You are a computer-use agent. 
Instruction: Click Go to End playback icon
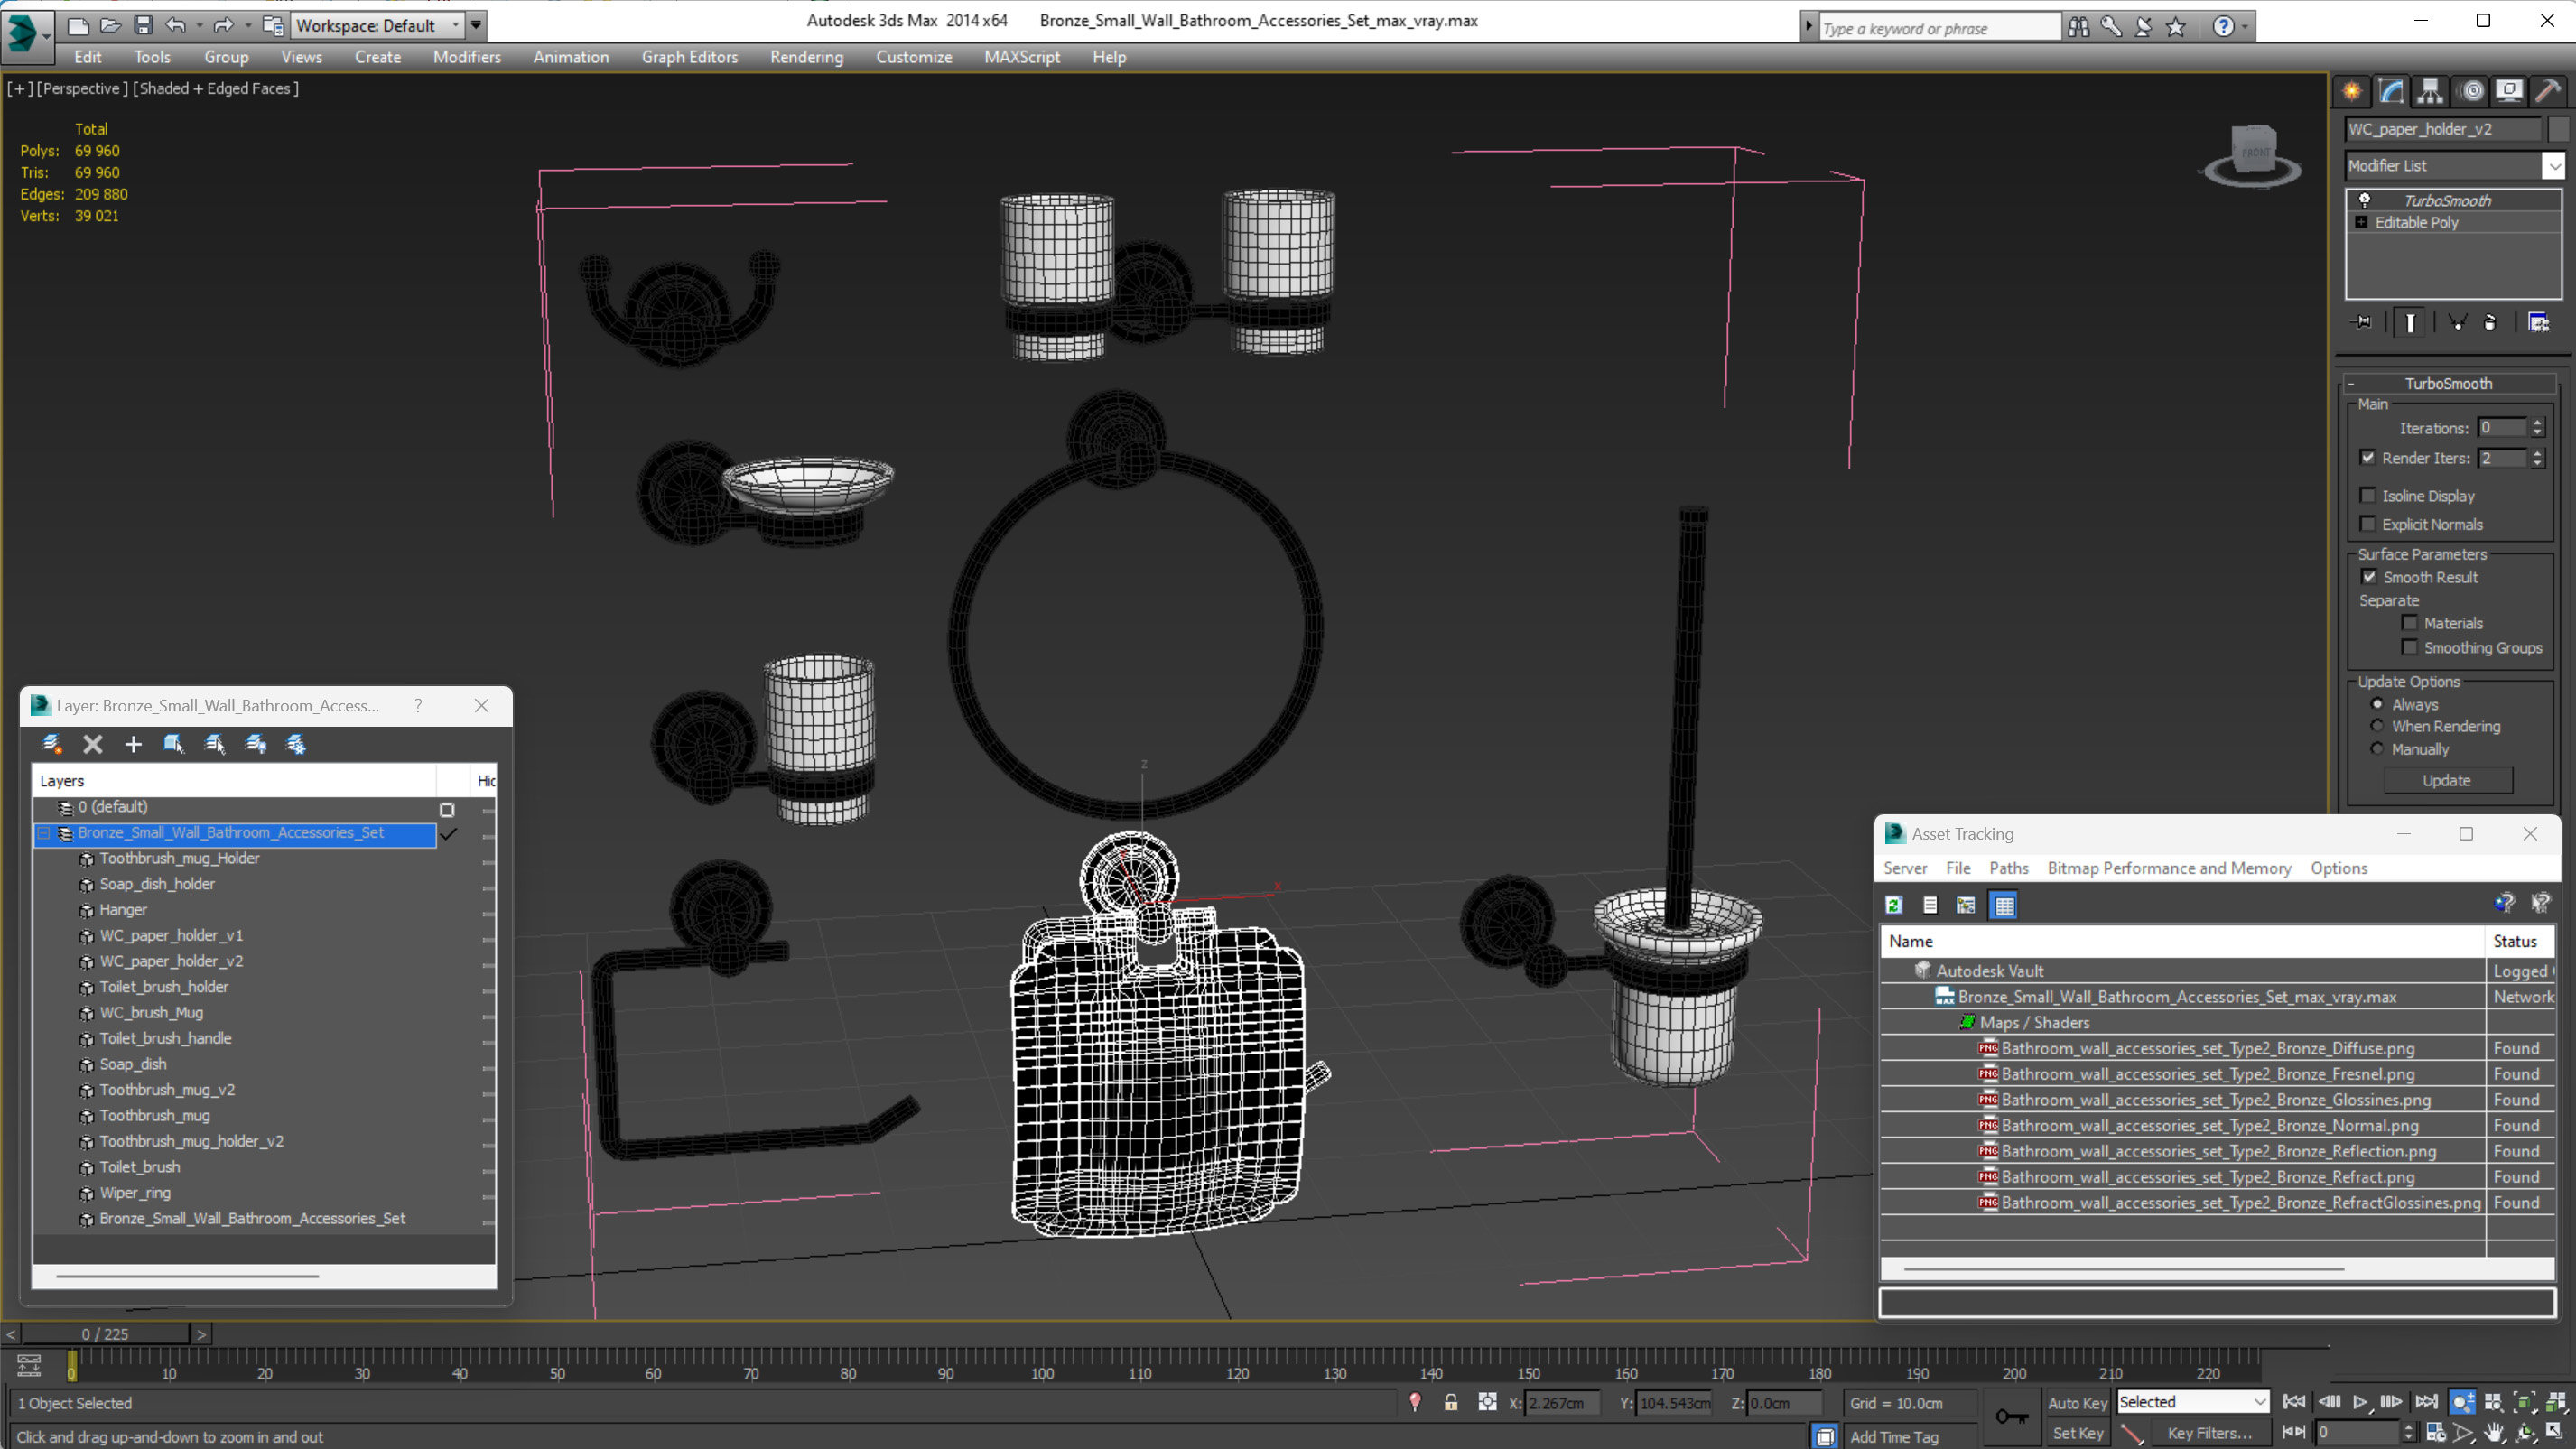(2427, 1402)
